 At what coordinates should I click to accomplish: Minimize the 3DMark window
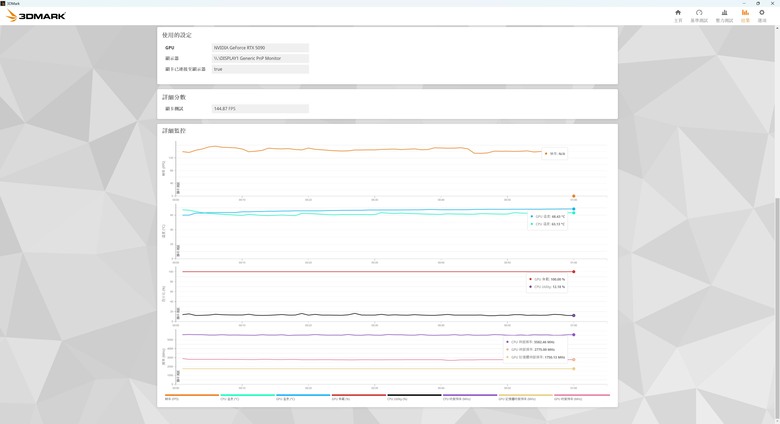pos(744,3)
